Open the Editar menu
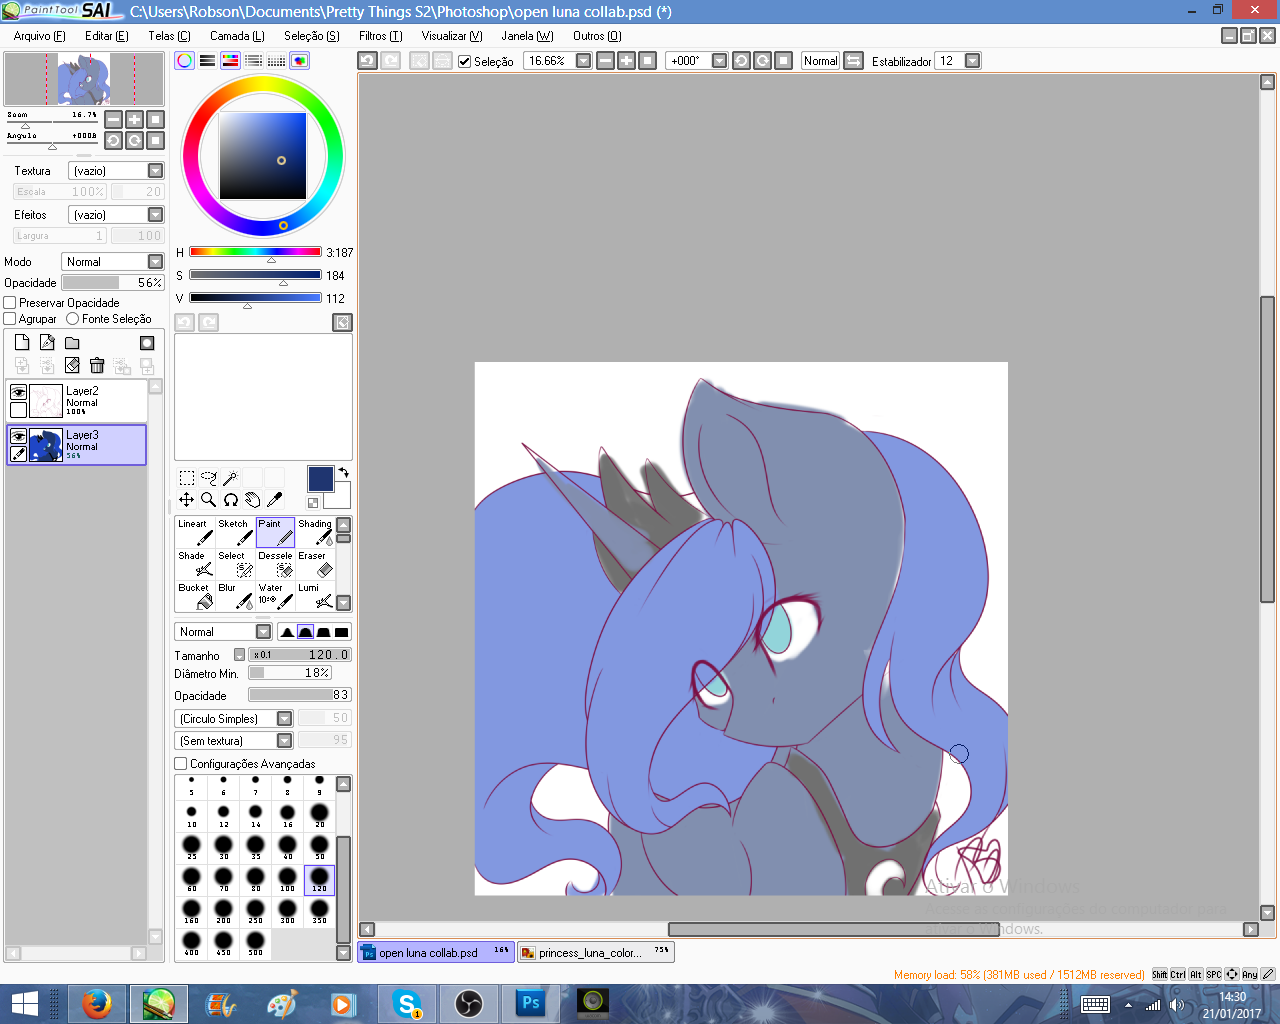The height and width of the screenshot is (1024, 1280). (107, 36)
